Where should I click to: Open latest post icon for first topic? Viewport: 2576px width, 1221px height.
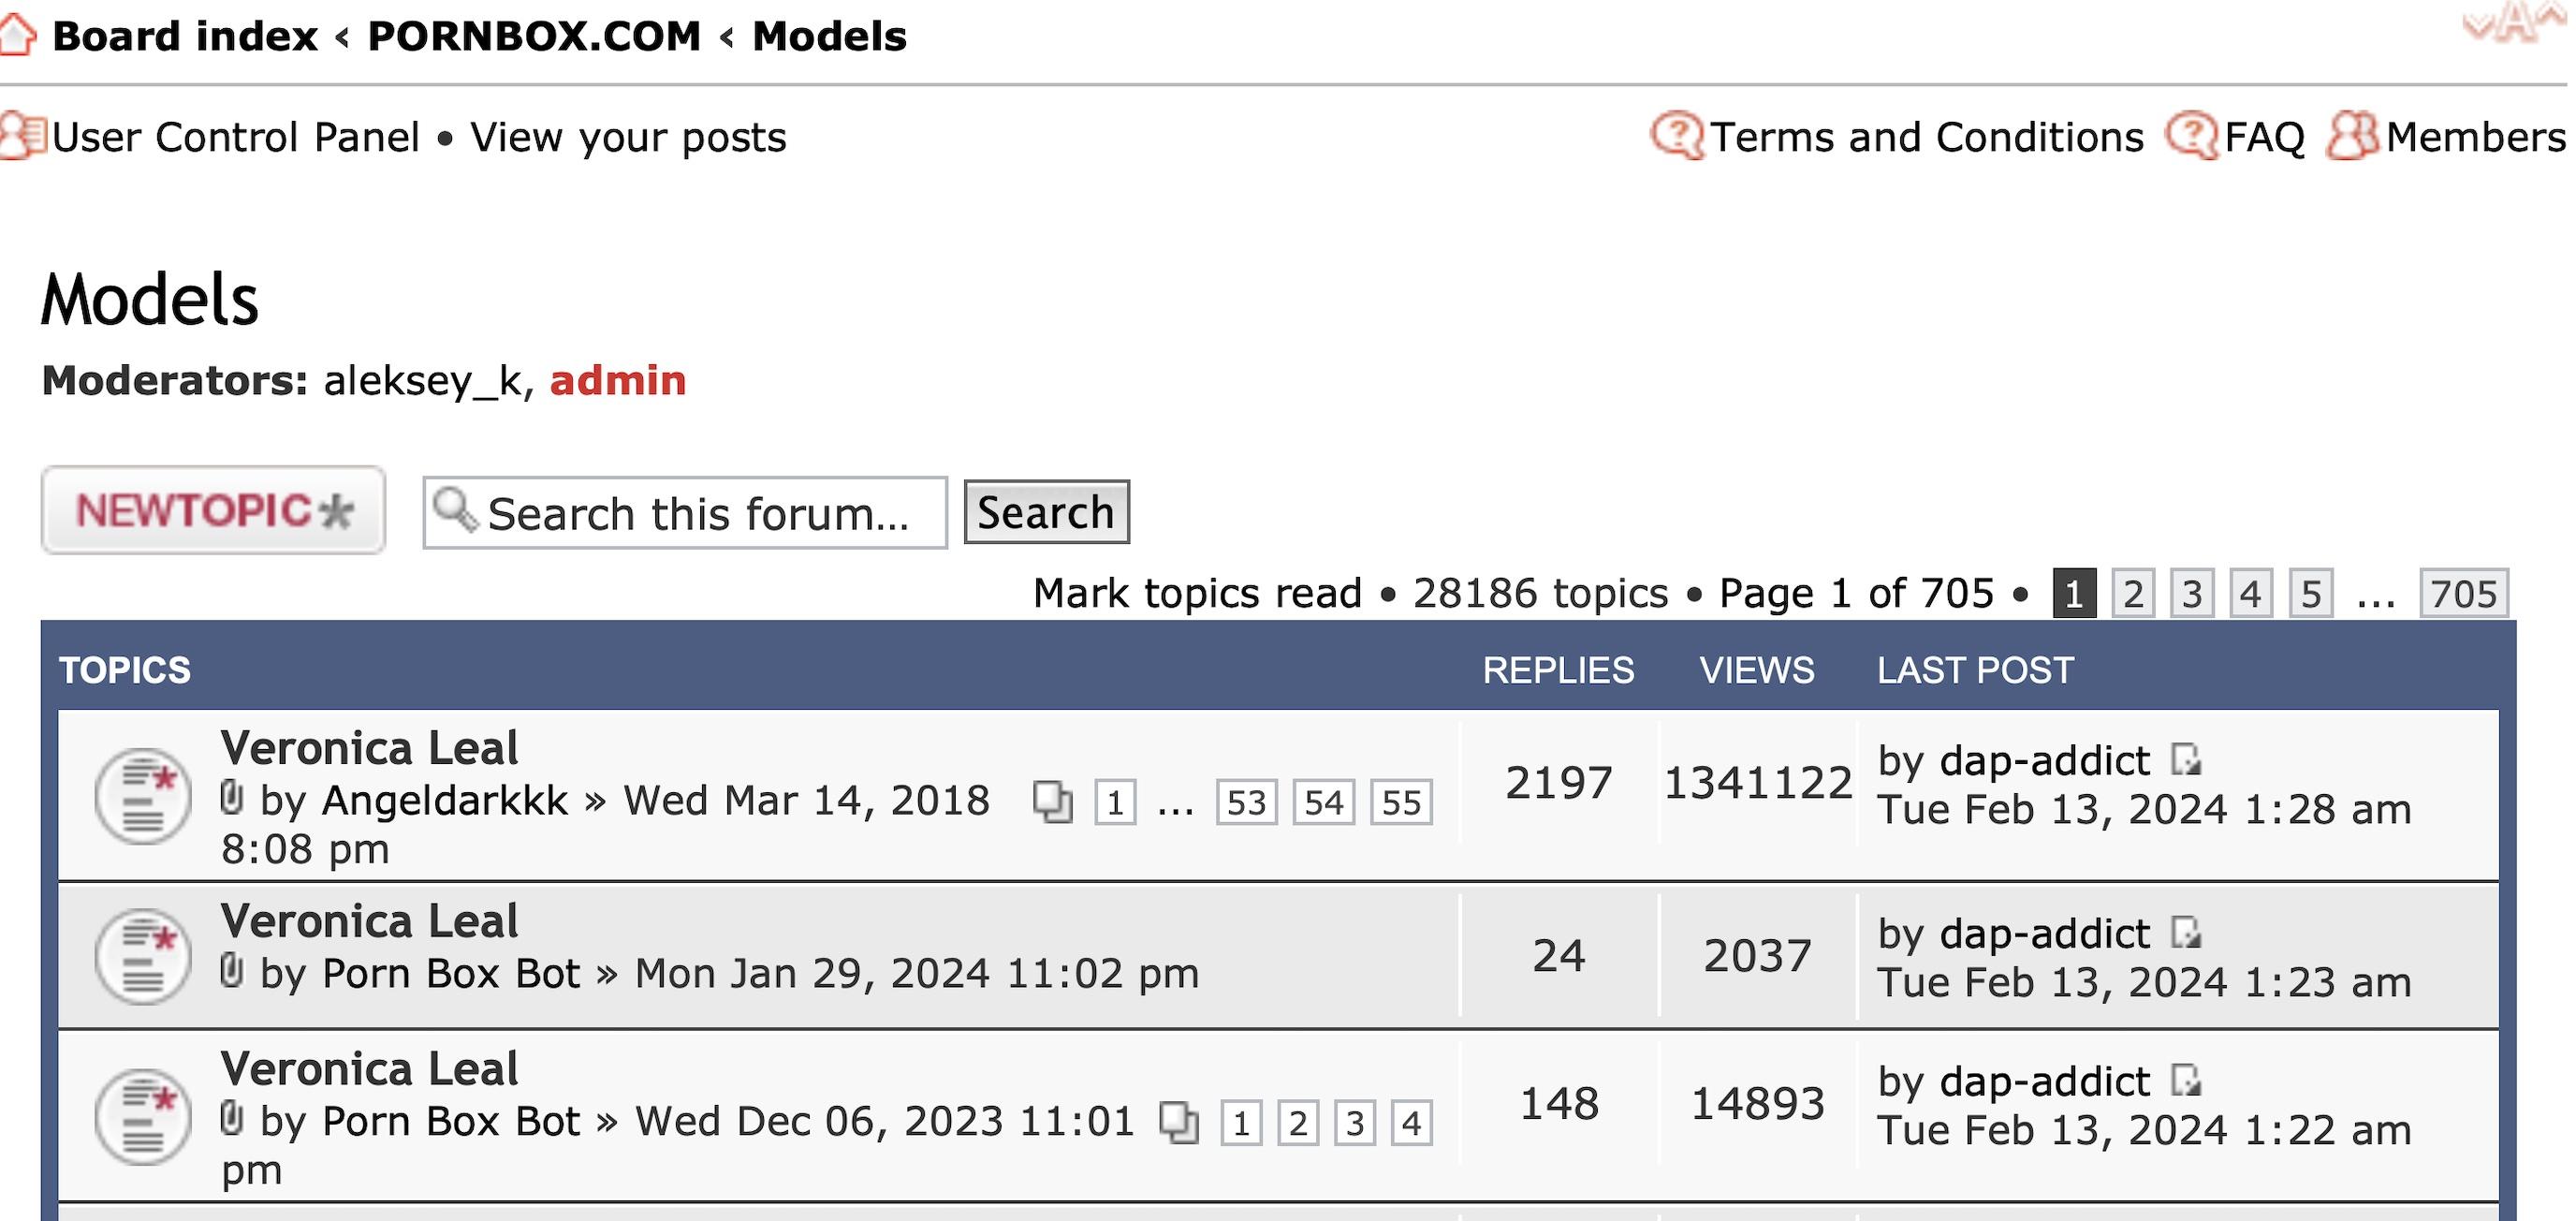pyautogui.click(x=2187, y=760)
